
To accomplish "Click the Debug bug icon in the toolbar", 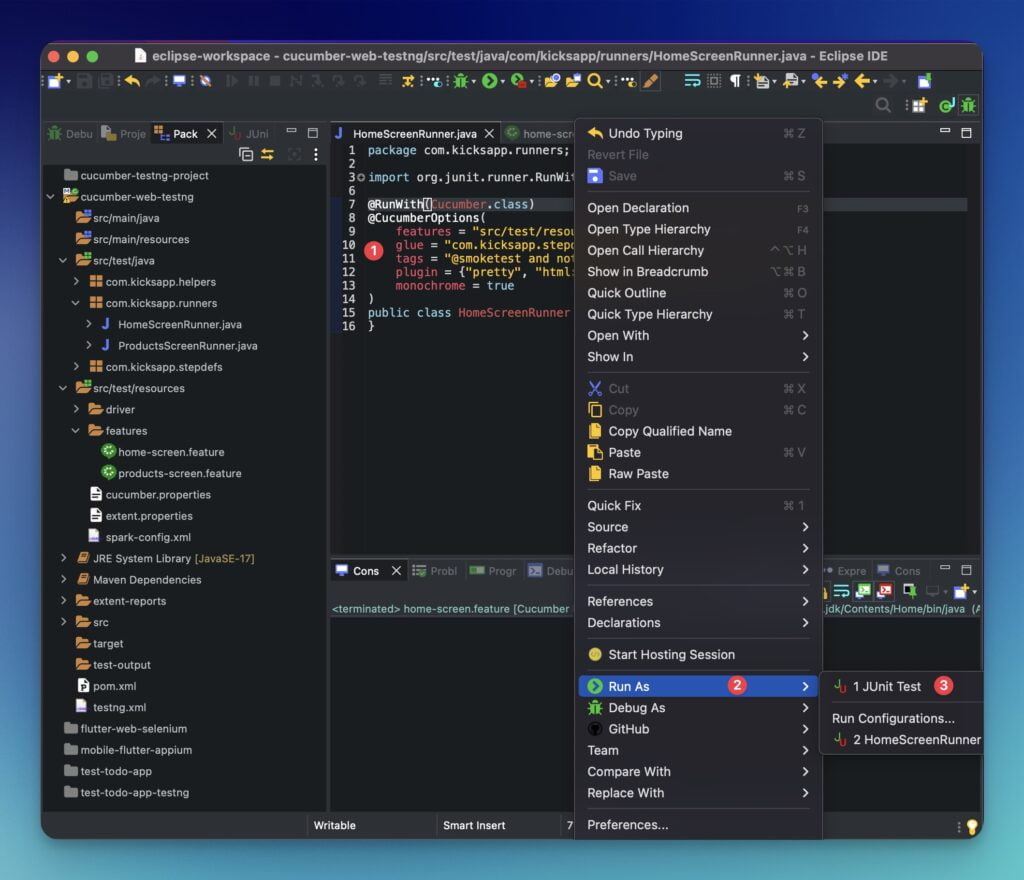I will tap(460, 81).
